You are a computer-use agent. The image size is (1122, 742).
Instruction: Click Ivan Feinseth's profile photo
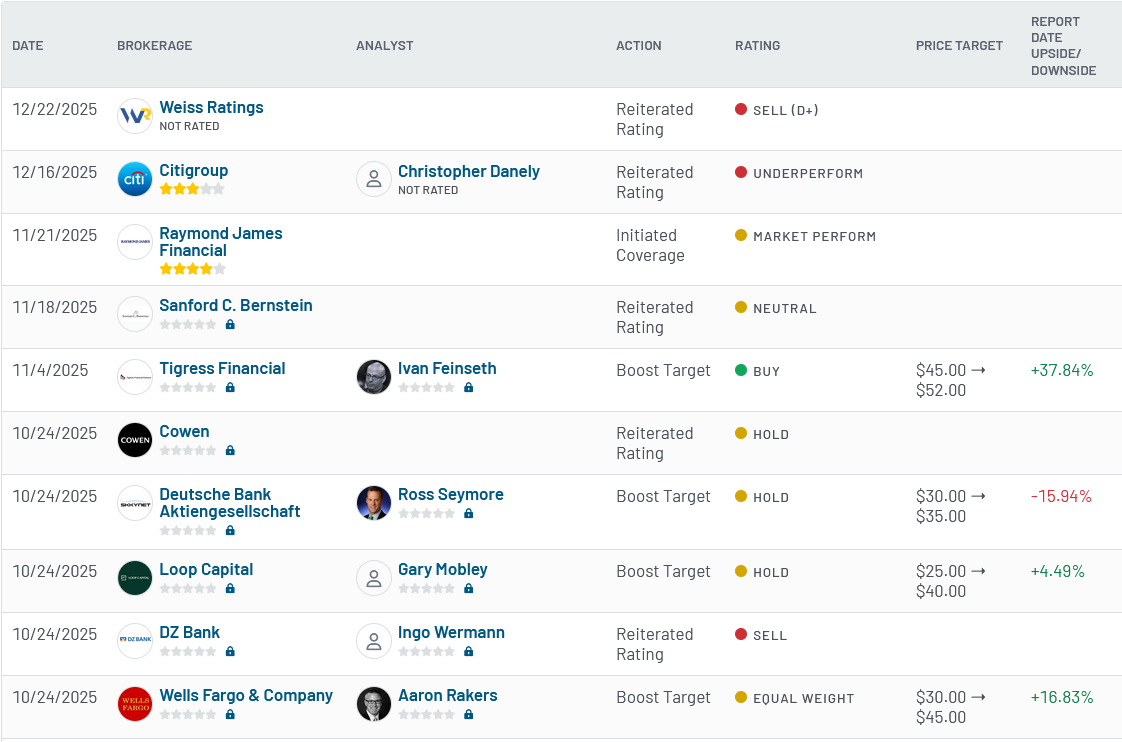(x=374, y=377)
